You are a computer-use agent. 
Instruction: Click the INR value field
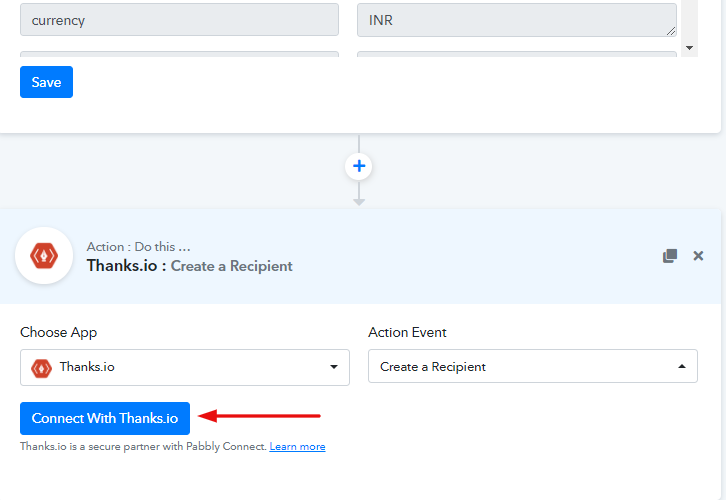517,20
